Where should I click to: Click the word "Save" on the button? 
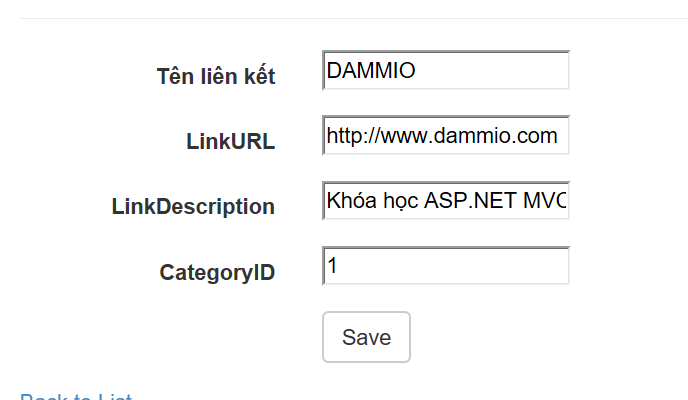pyautogui.click(x=366, y=337)
